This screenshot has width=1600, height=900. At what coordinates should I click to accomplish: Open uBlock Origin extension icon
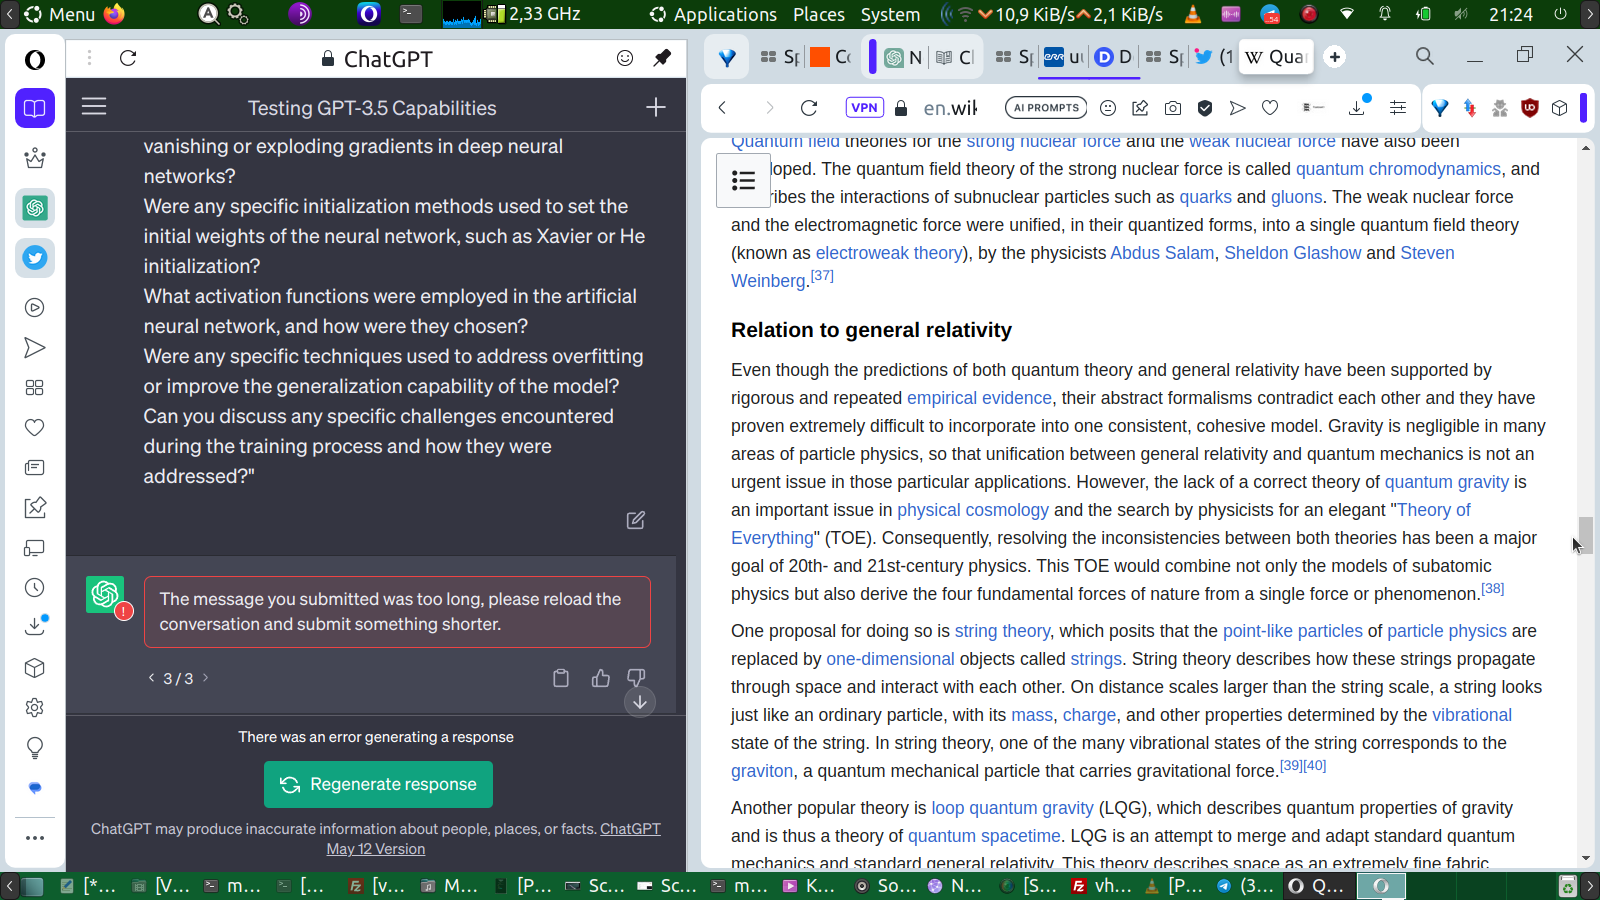click(1530, 108)
